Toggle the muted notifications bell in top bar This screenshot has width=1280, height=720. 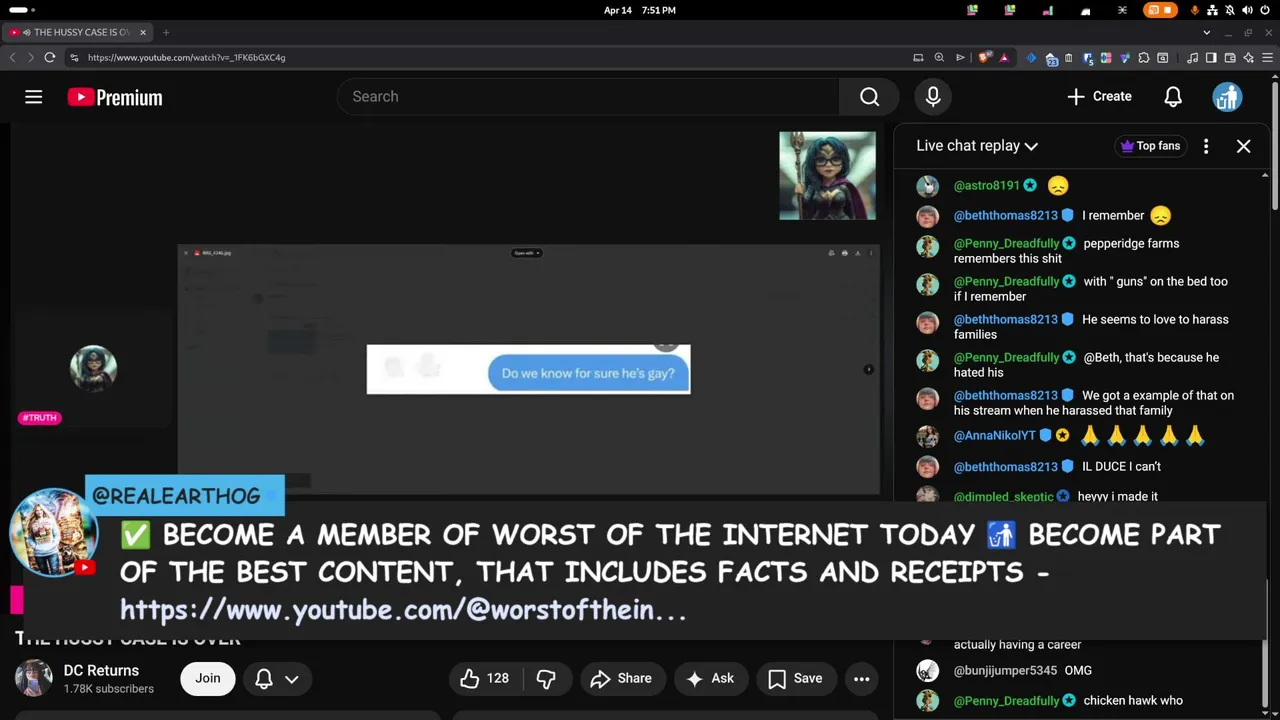pyautogui.click(x=1229, y=10)
